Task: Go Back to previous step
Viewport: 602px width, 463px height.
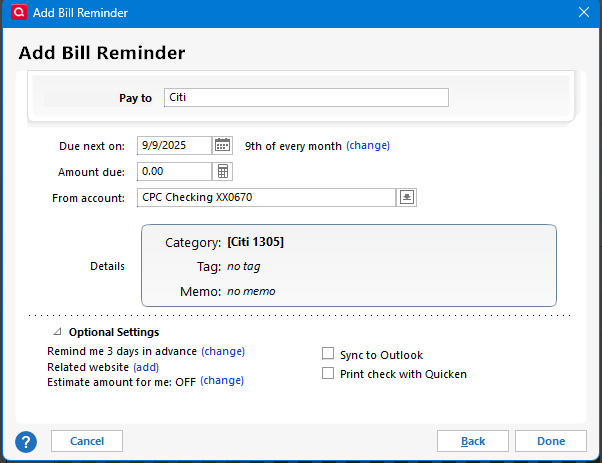Action: (473, 441)
